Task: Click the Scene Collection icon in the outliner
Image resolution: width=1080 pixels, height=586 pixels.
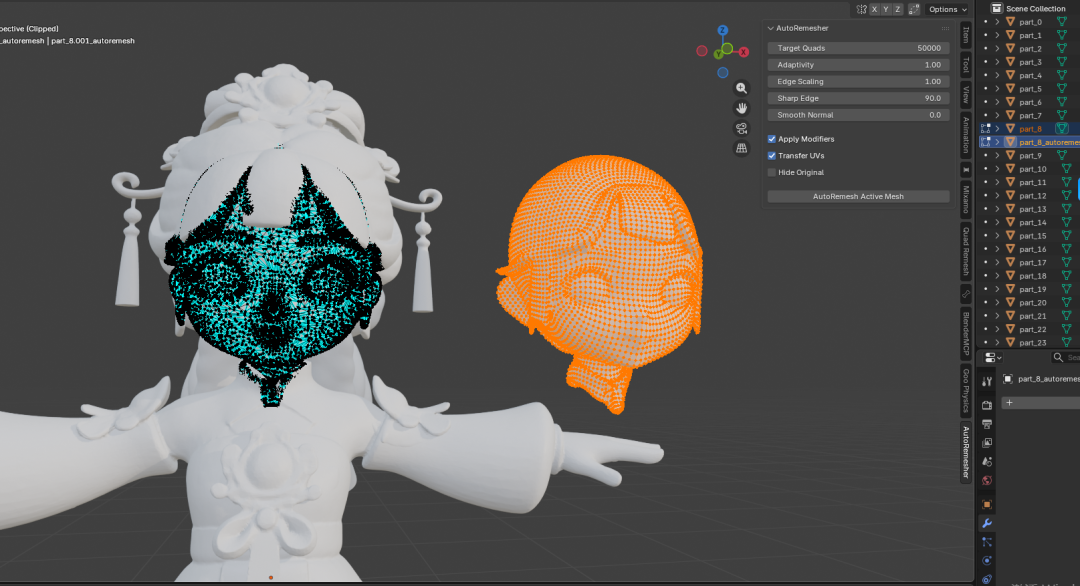Action: tap(996, 8)
